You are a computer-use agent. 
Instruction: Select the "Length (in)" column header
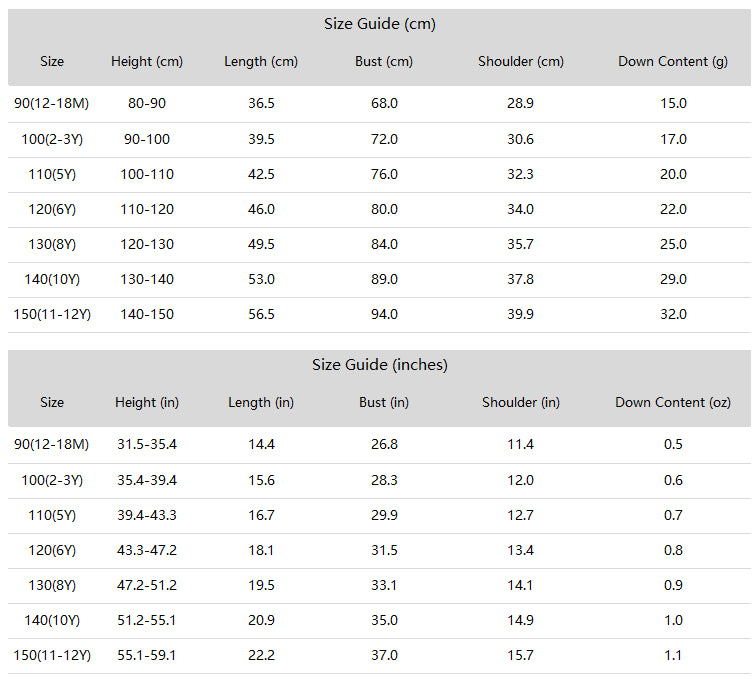click(x=261, y=403)
